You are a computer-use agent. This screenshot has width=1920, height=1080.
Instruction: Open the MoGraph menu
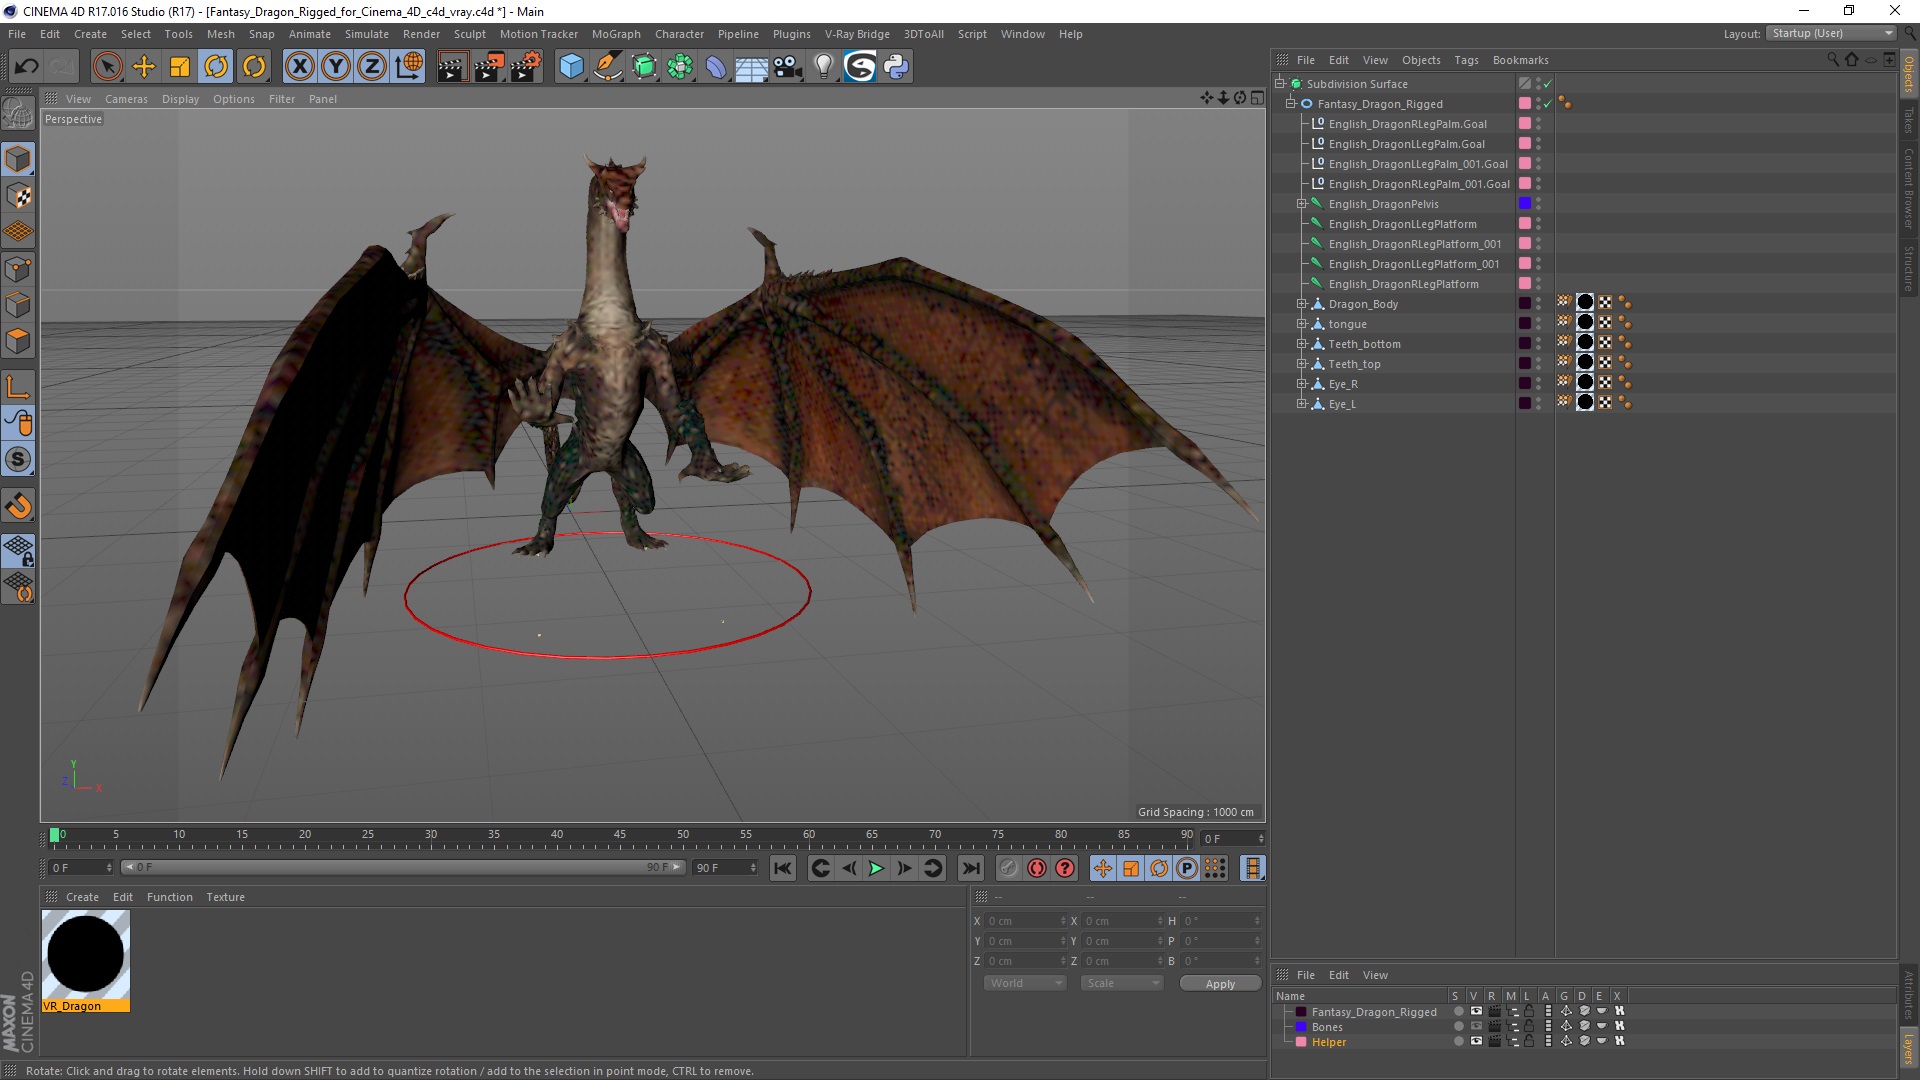[616, 34]
